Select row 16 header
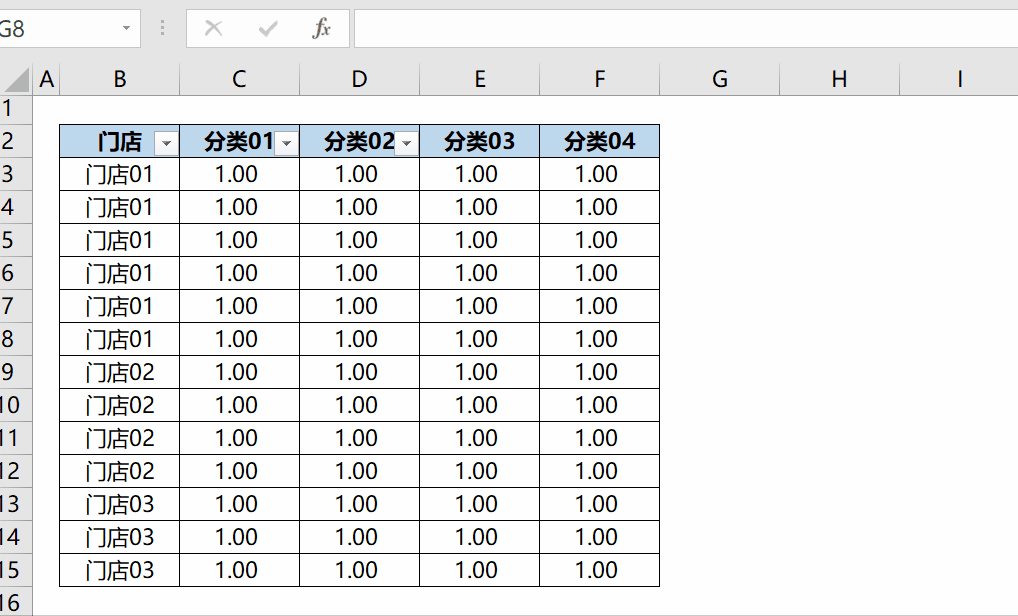The height and width of the screenshot is (616, 1018). pyautogui.click(x=16, y=602)
